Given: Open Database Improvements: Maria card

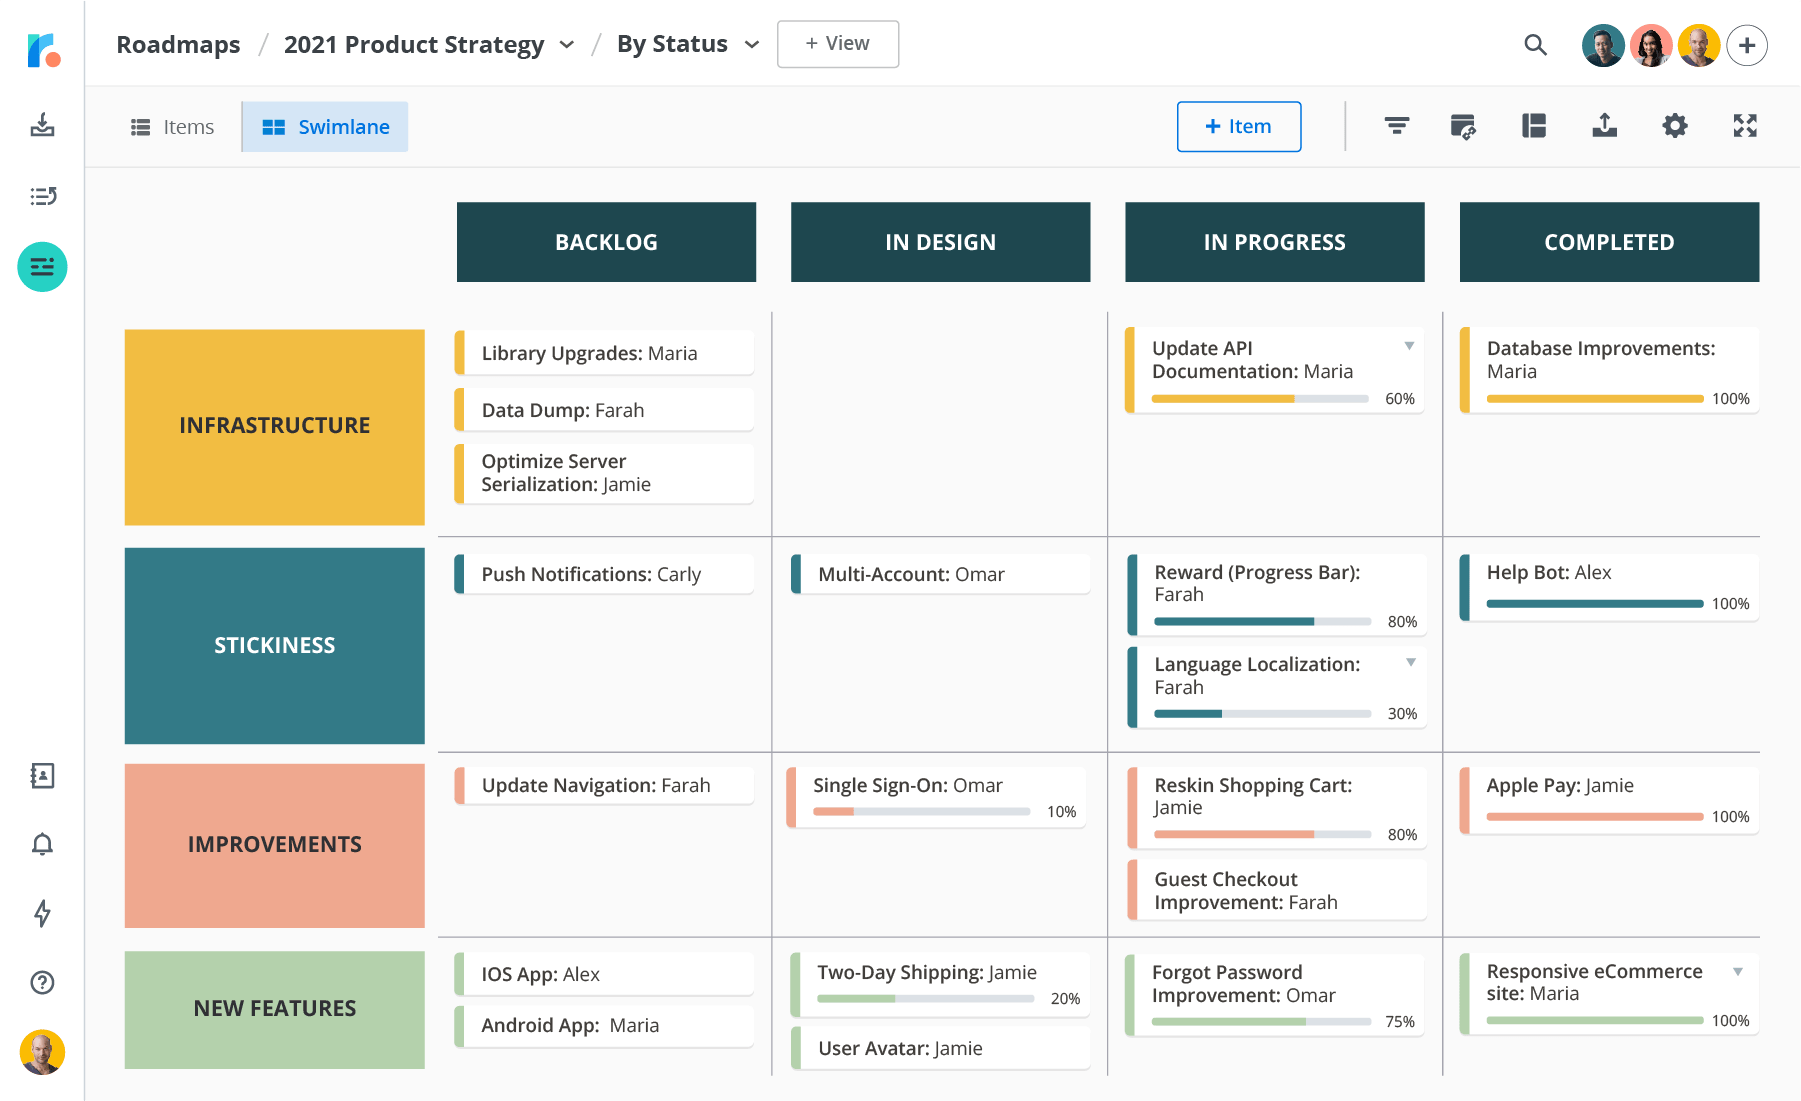Looking at the screenshot, I should [1609, 370].
